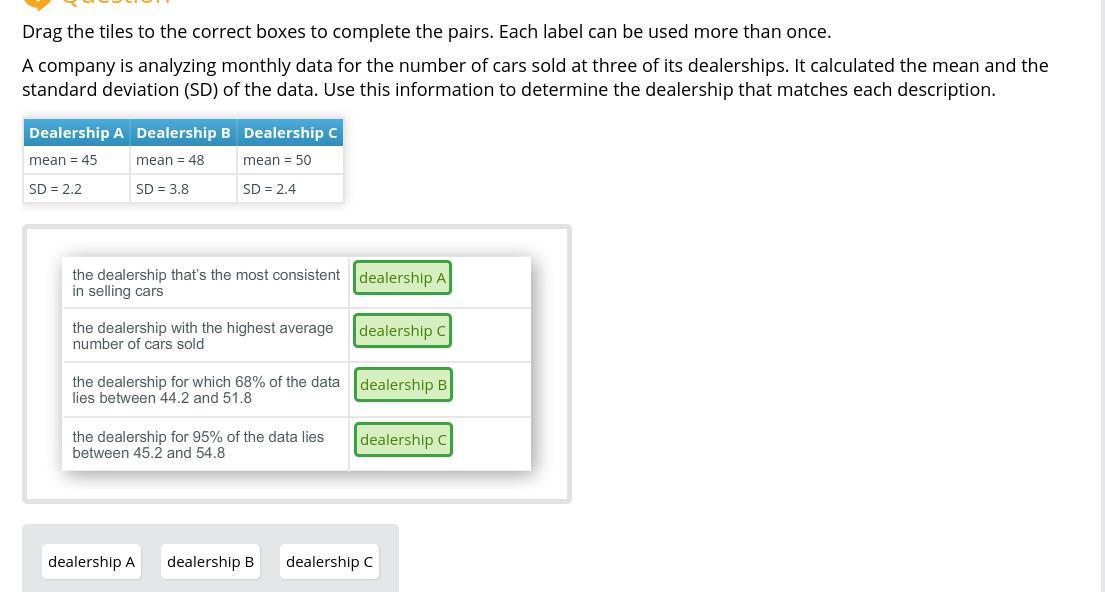Image resolution: width=1105 pixels, height=592 pixels.
Task: Select the dealership B tile in the tile bank
Action: point(210,562)
